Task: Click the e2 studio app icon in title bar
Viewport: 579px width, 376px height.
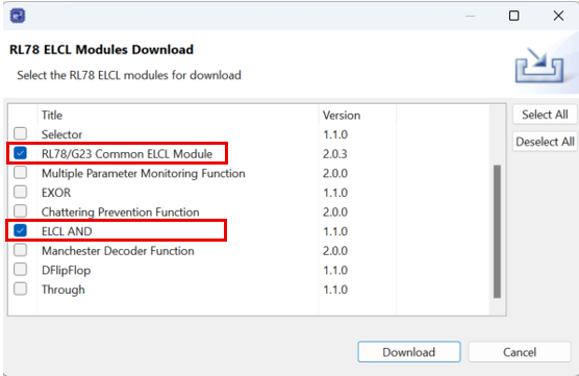Action: pyautogui.click(x=17, y=16)
